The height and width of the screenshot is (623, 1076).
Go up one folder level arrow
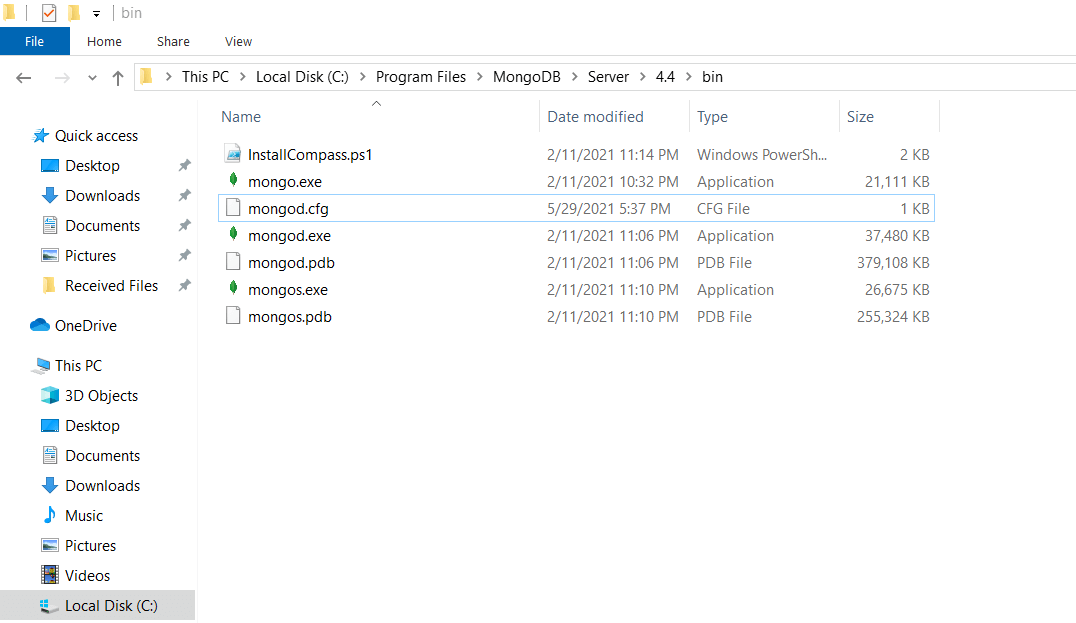pos(118,78)
